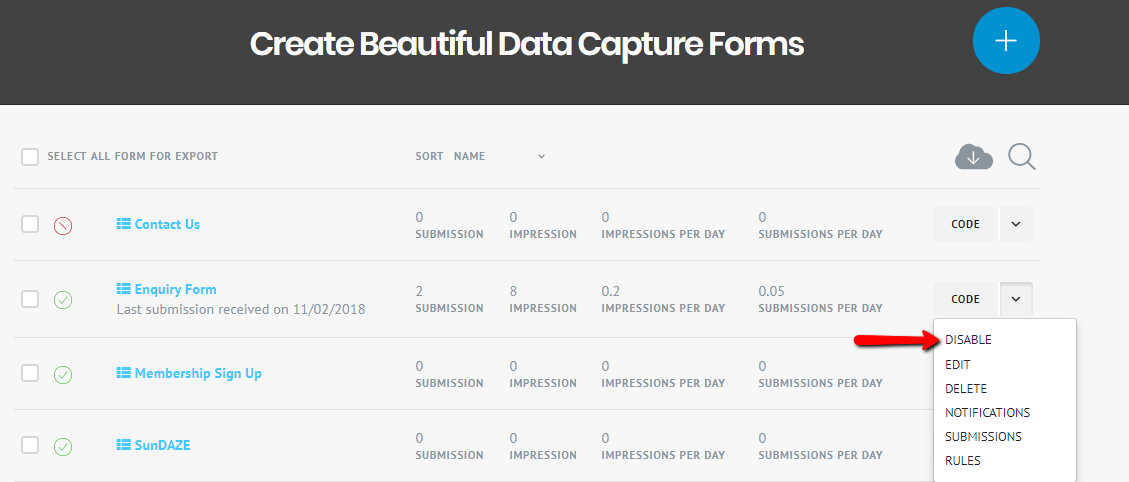Image resolution: width=1129 pixels, height=482 pixels.
Task: Click the blue add new form button
Action: pyautogui.click(x=1006, y=40)
